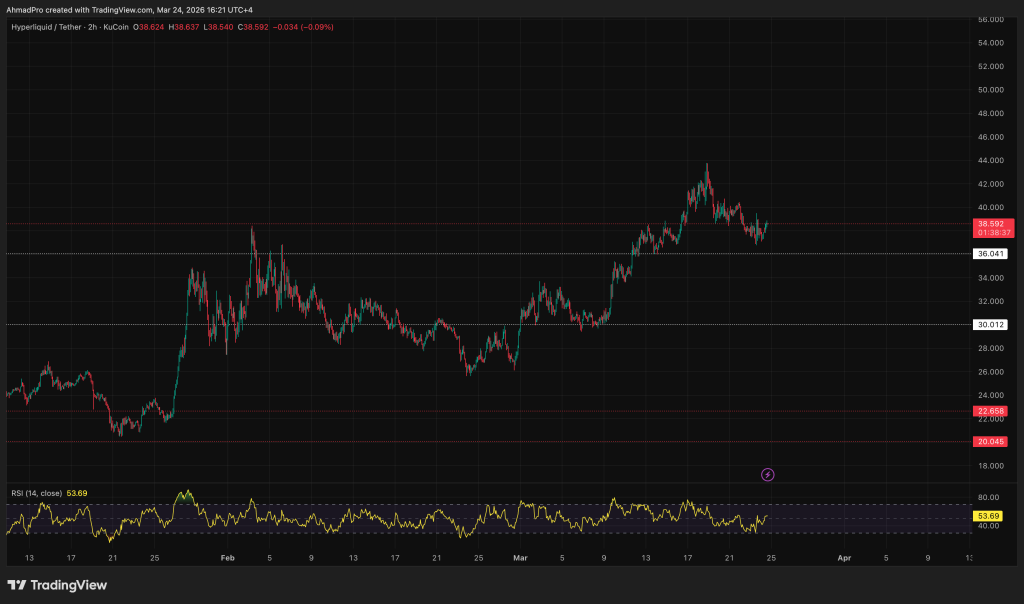Select the current price label 38.592

click(993, 223)
